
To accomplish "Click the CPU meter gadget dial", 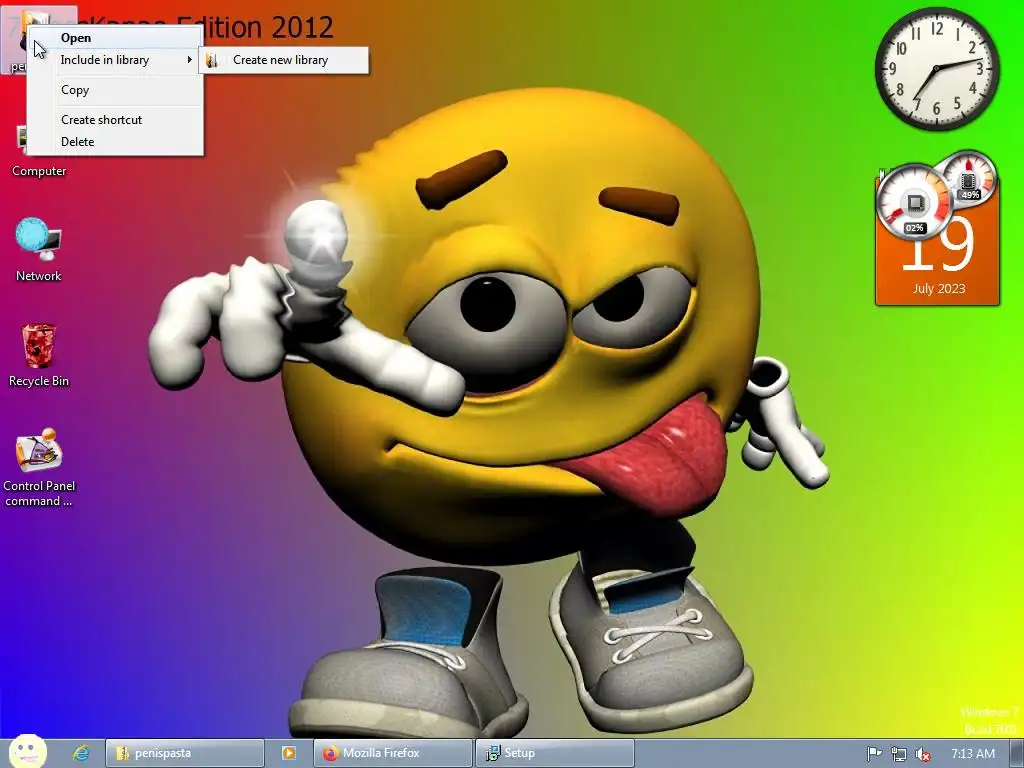I will click(914, 202).
